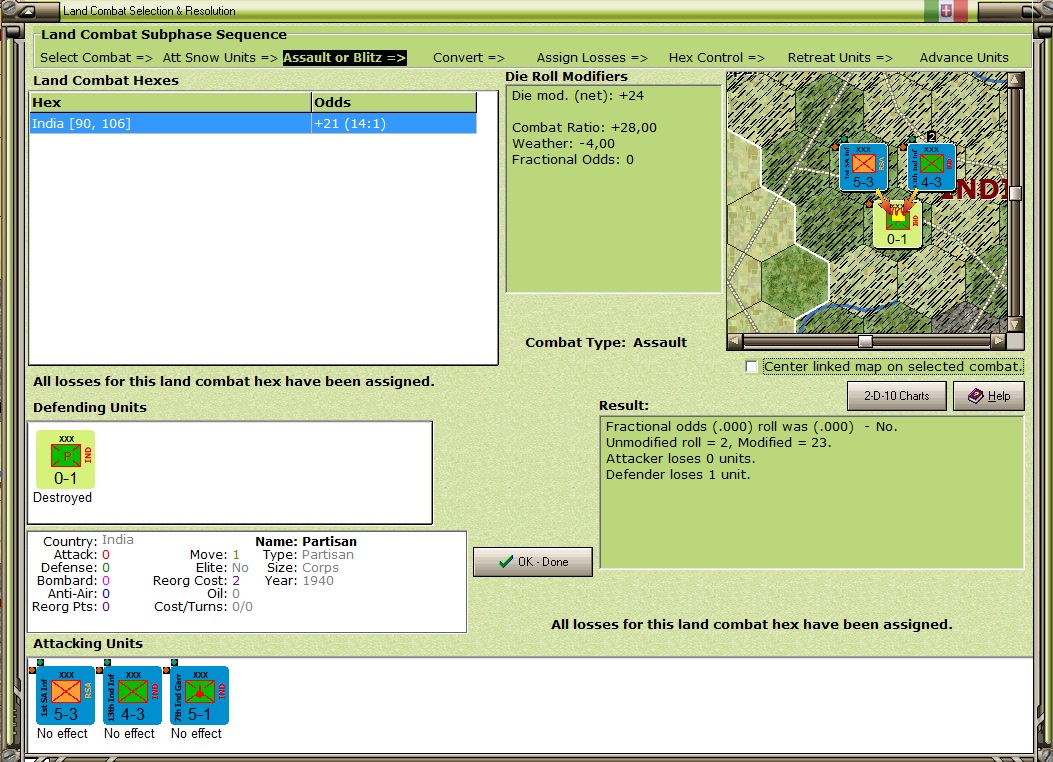Viewport: 1053px width, 762px height.
Task: Click the 'Fractional Odds: 0' line
Action: 573,160
